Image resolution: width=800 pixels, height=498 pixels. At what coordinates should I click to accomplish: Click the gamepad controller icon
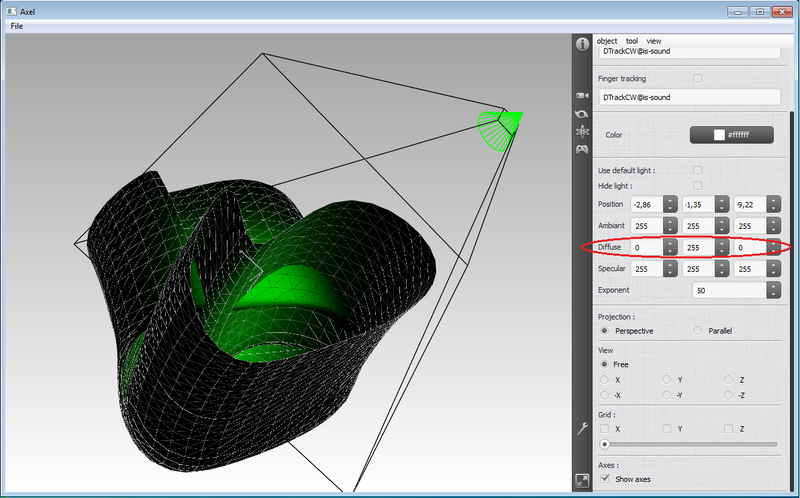[582, 150]
